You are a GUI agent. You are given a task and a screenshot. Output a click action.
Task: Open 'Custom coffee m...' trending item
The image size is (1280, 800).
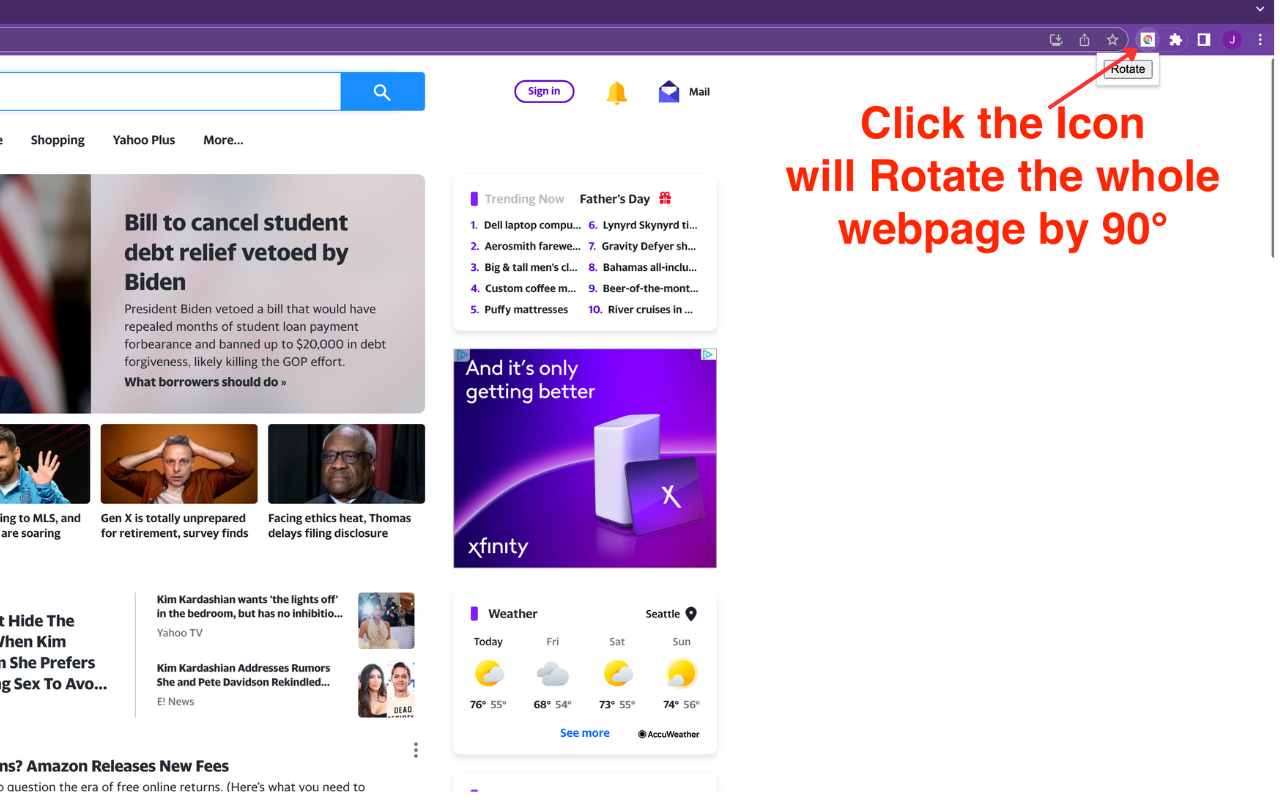530,288
